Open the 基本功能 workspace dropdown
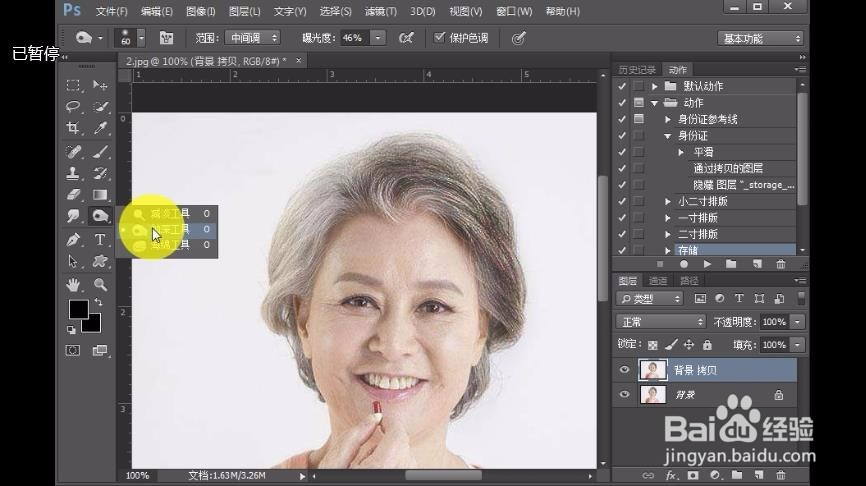 point(761,38)
